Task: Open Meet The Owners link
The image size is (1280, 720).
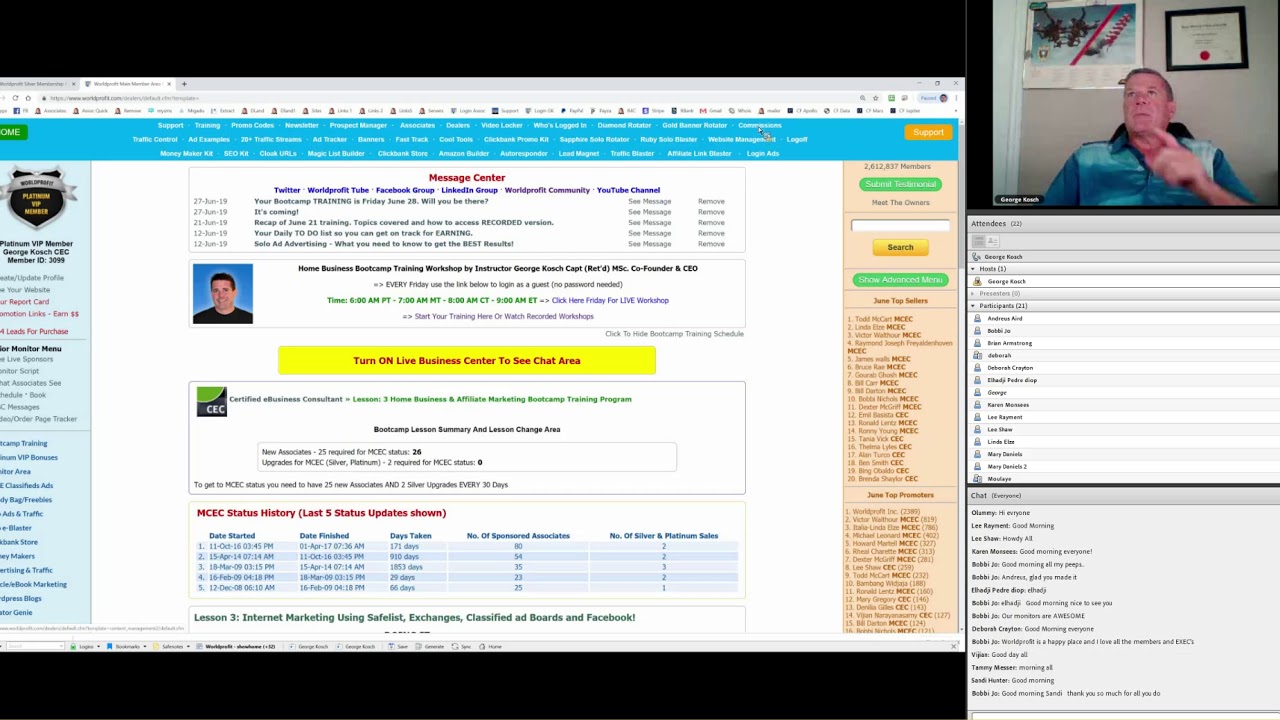Action: click(x=900, y=203)
